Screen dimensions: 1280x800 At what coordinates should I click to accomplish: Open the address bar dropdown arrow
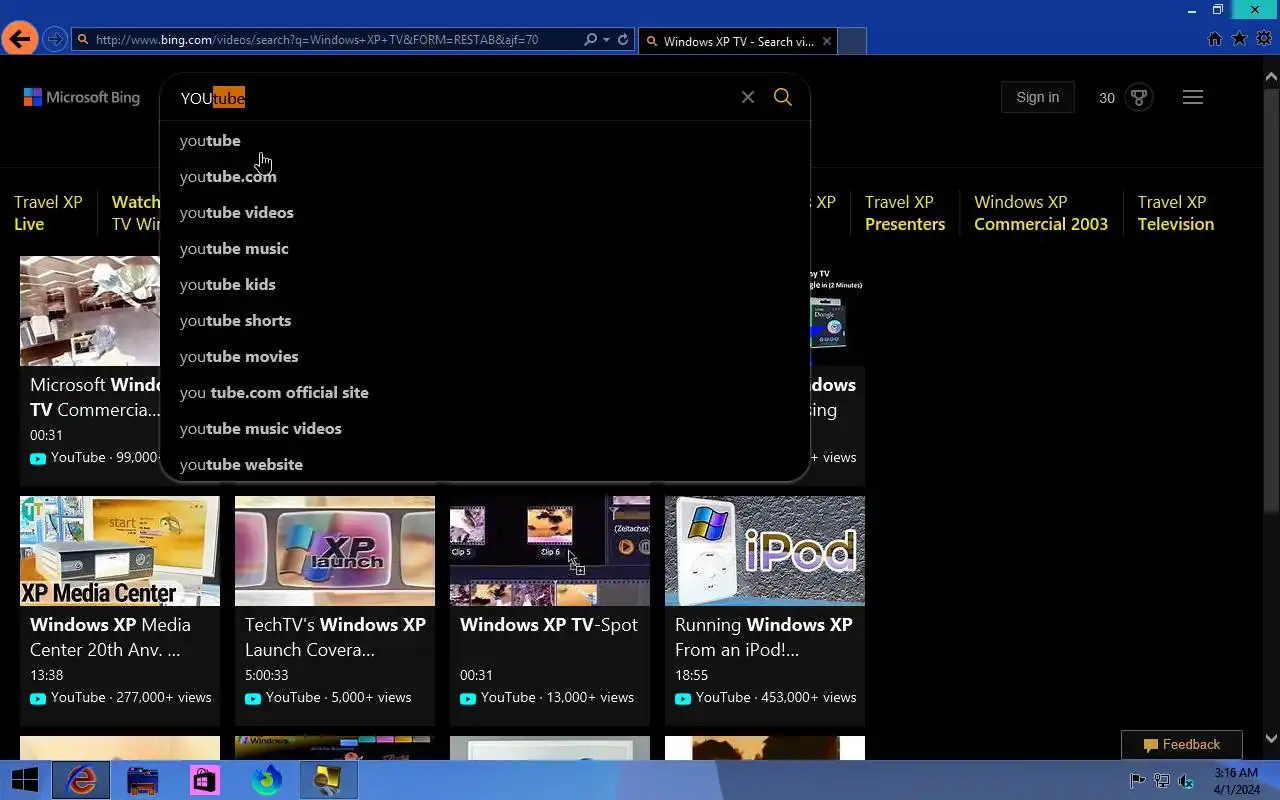pos(606,40)
